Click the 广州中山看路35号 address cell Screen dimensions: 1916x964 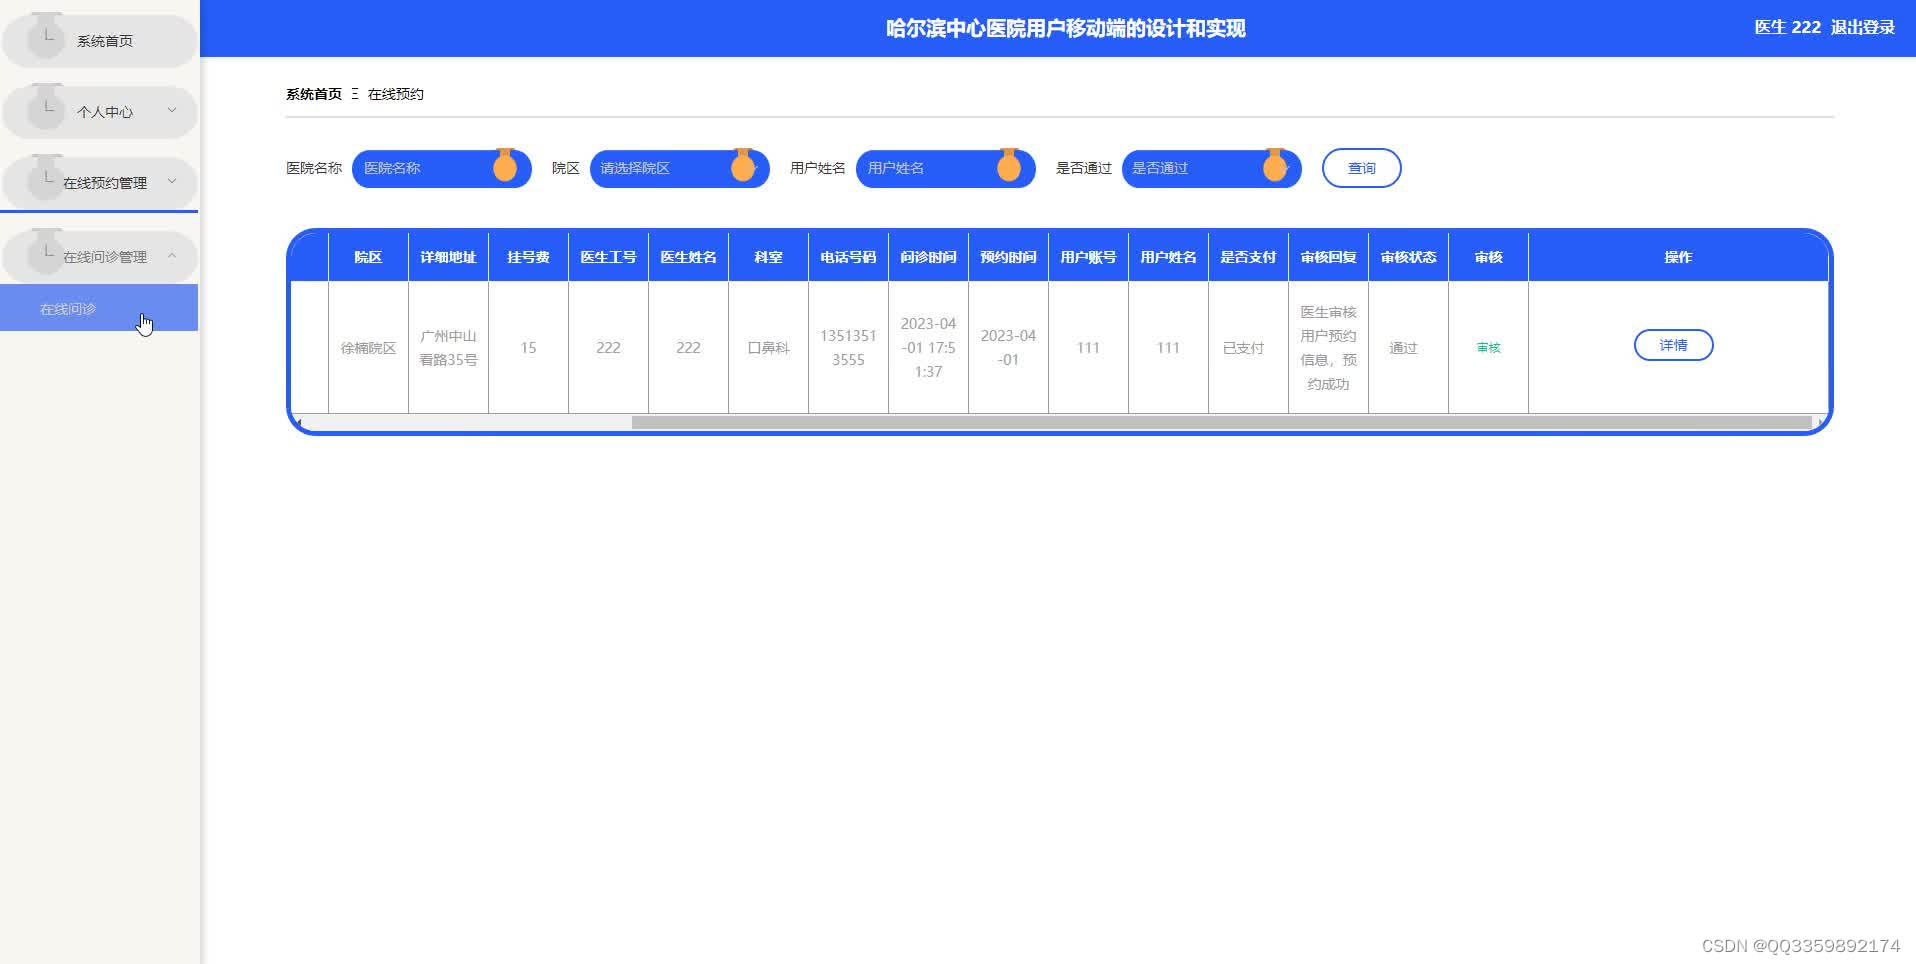(448, 348)
